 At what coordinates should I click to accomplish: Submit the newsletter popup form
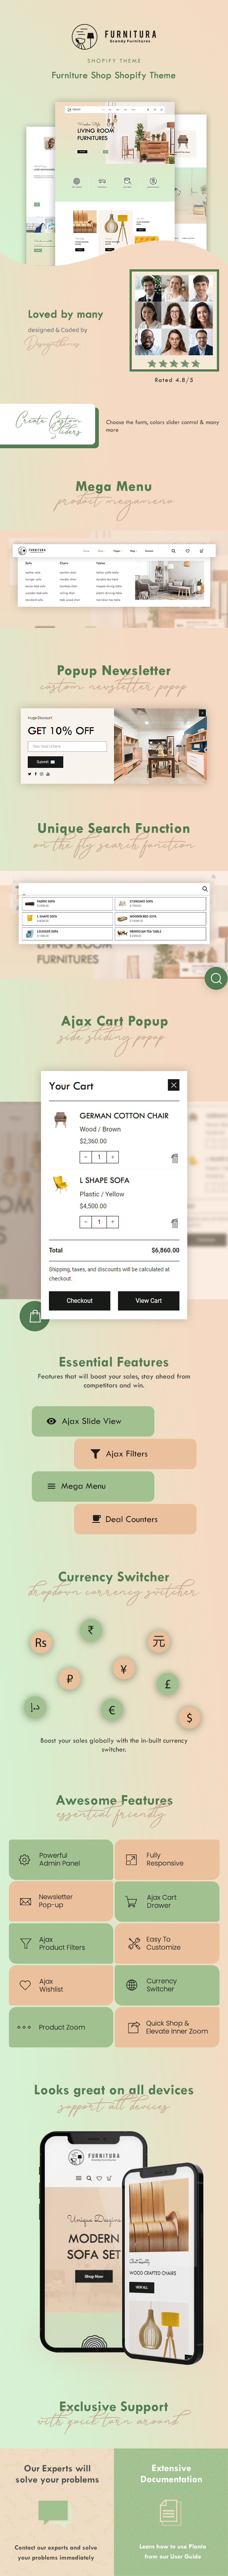tap(45, 762)
